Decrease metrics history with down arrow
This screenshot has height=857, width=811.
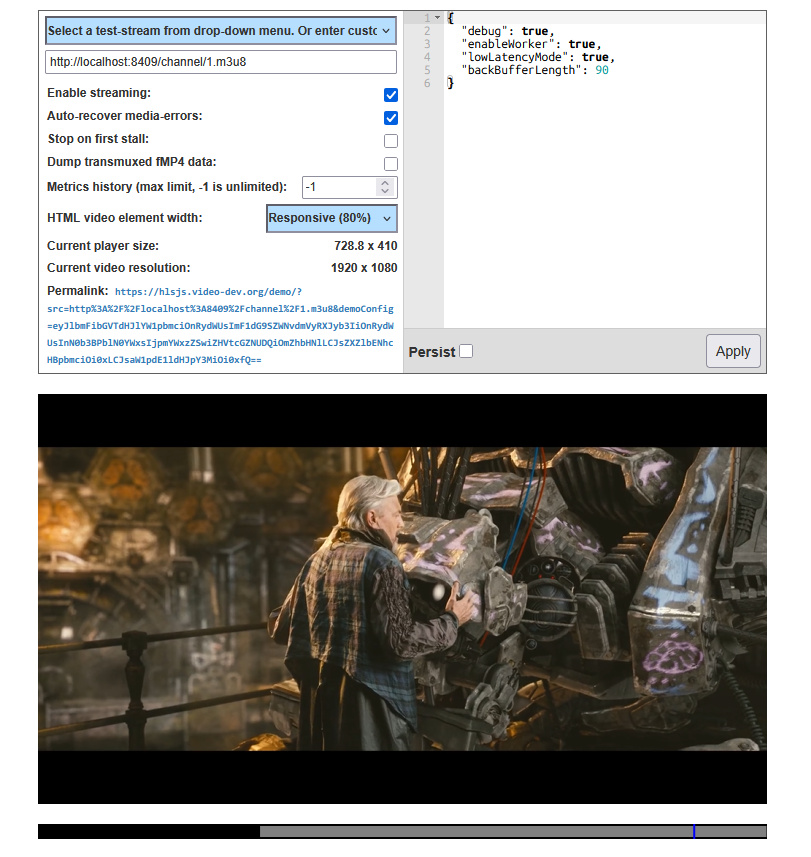point(385,191)
